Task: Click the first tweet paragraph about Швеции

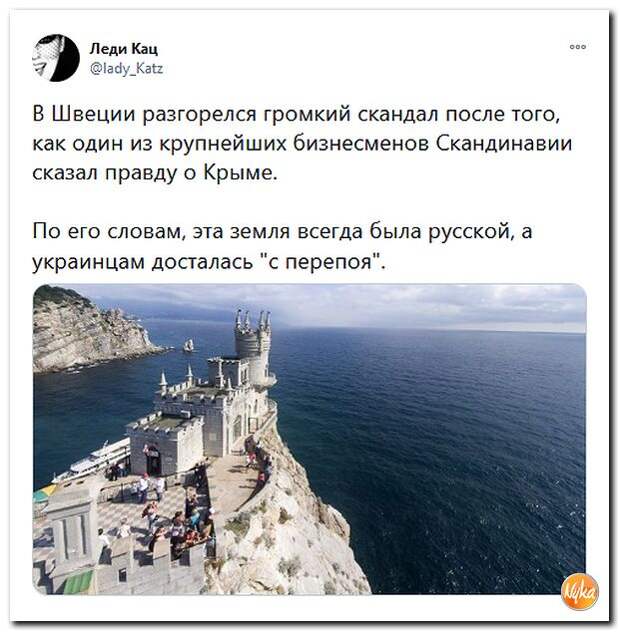Action: [x=302, y=143]
